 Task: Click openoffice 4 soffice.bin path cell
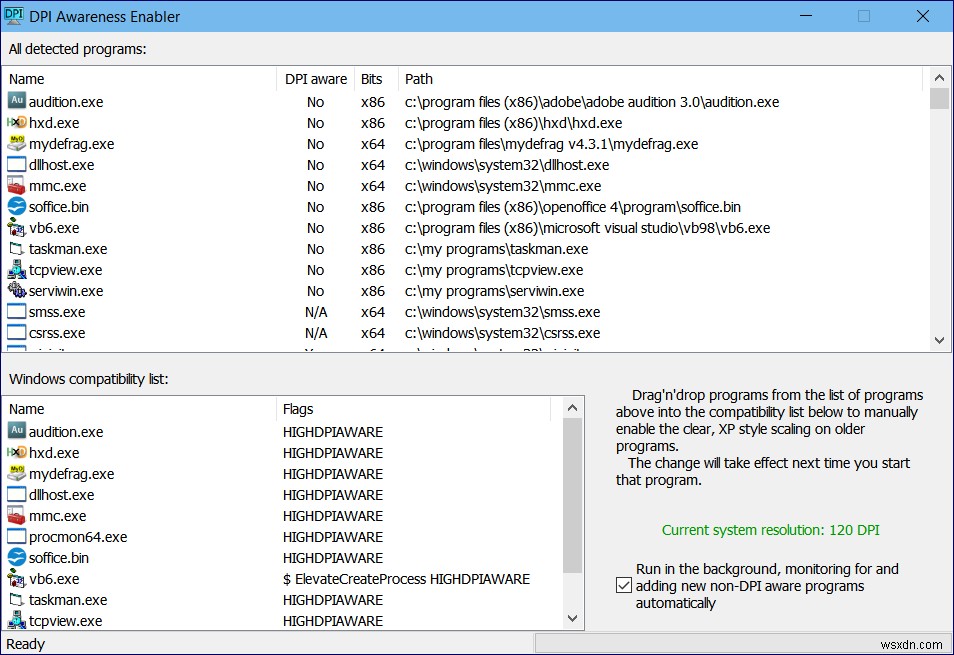573,207
